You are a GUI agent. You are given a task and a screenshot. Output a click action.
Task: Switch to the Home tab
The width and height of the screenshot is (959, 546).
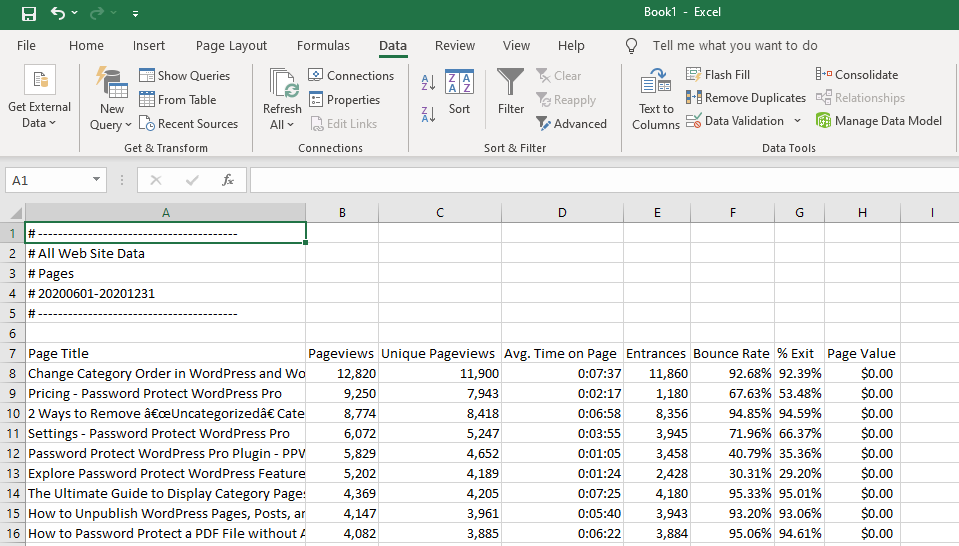[x=86, y=46]
